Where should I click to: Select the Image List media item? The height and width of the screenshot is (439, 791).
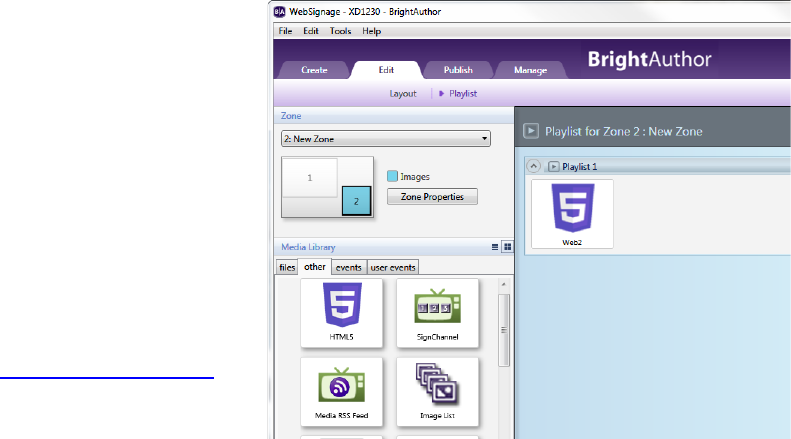tap(437, 392)
